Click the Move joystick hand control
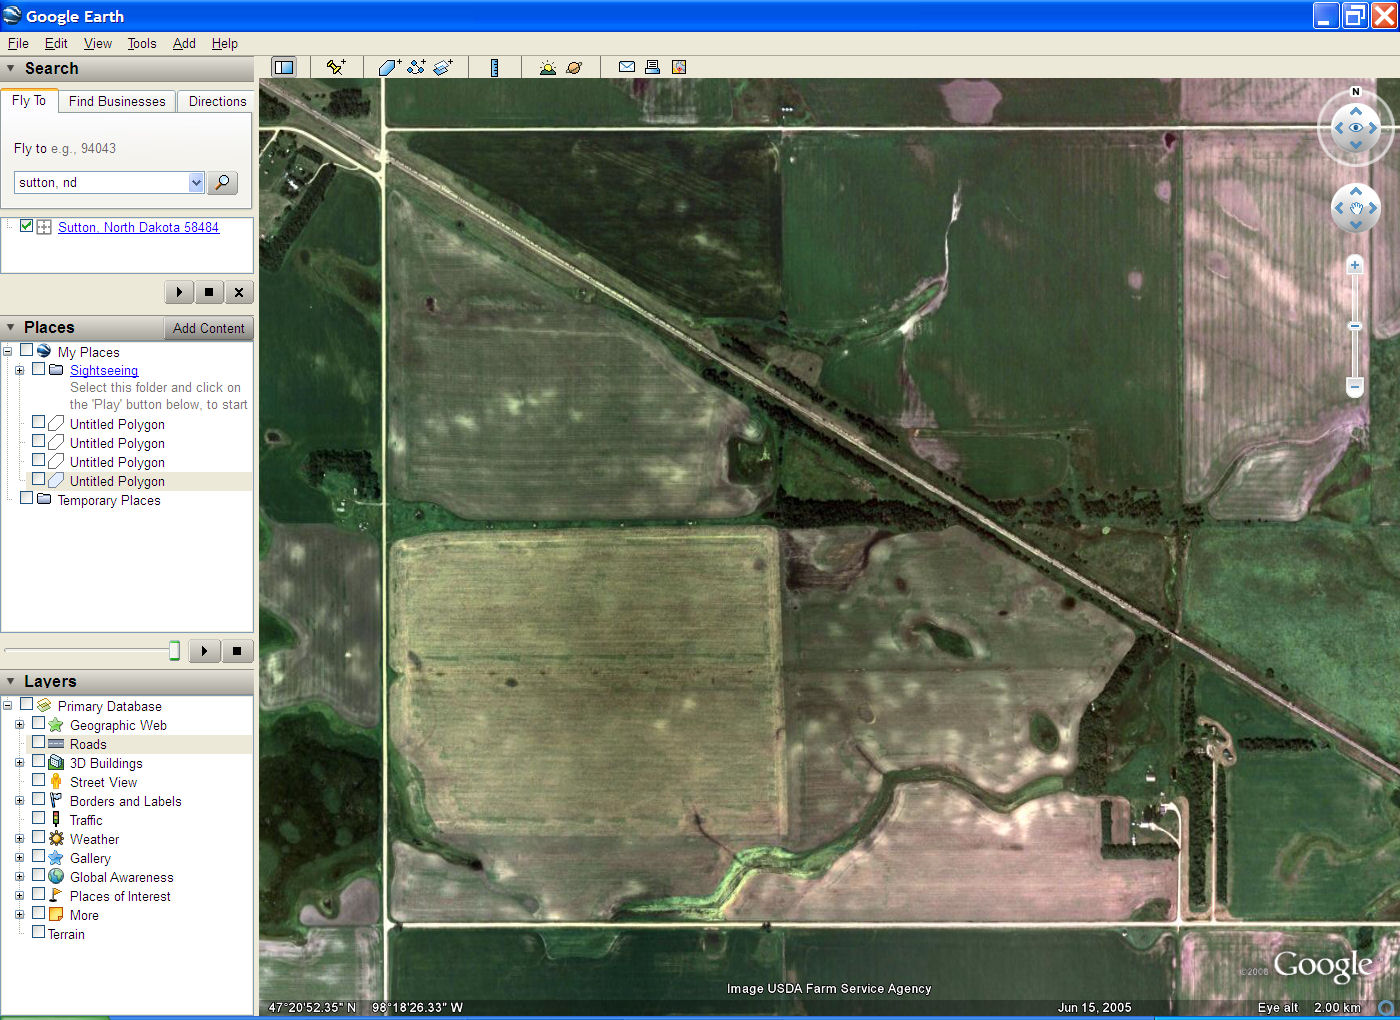The height and width of the screenshot is (1020, 1400). [1356, 208]
